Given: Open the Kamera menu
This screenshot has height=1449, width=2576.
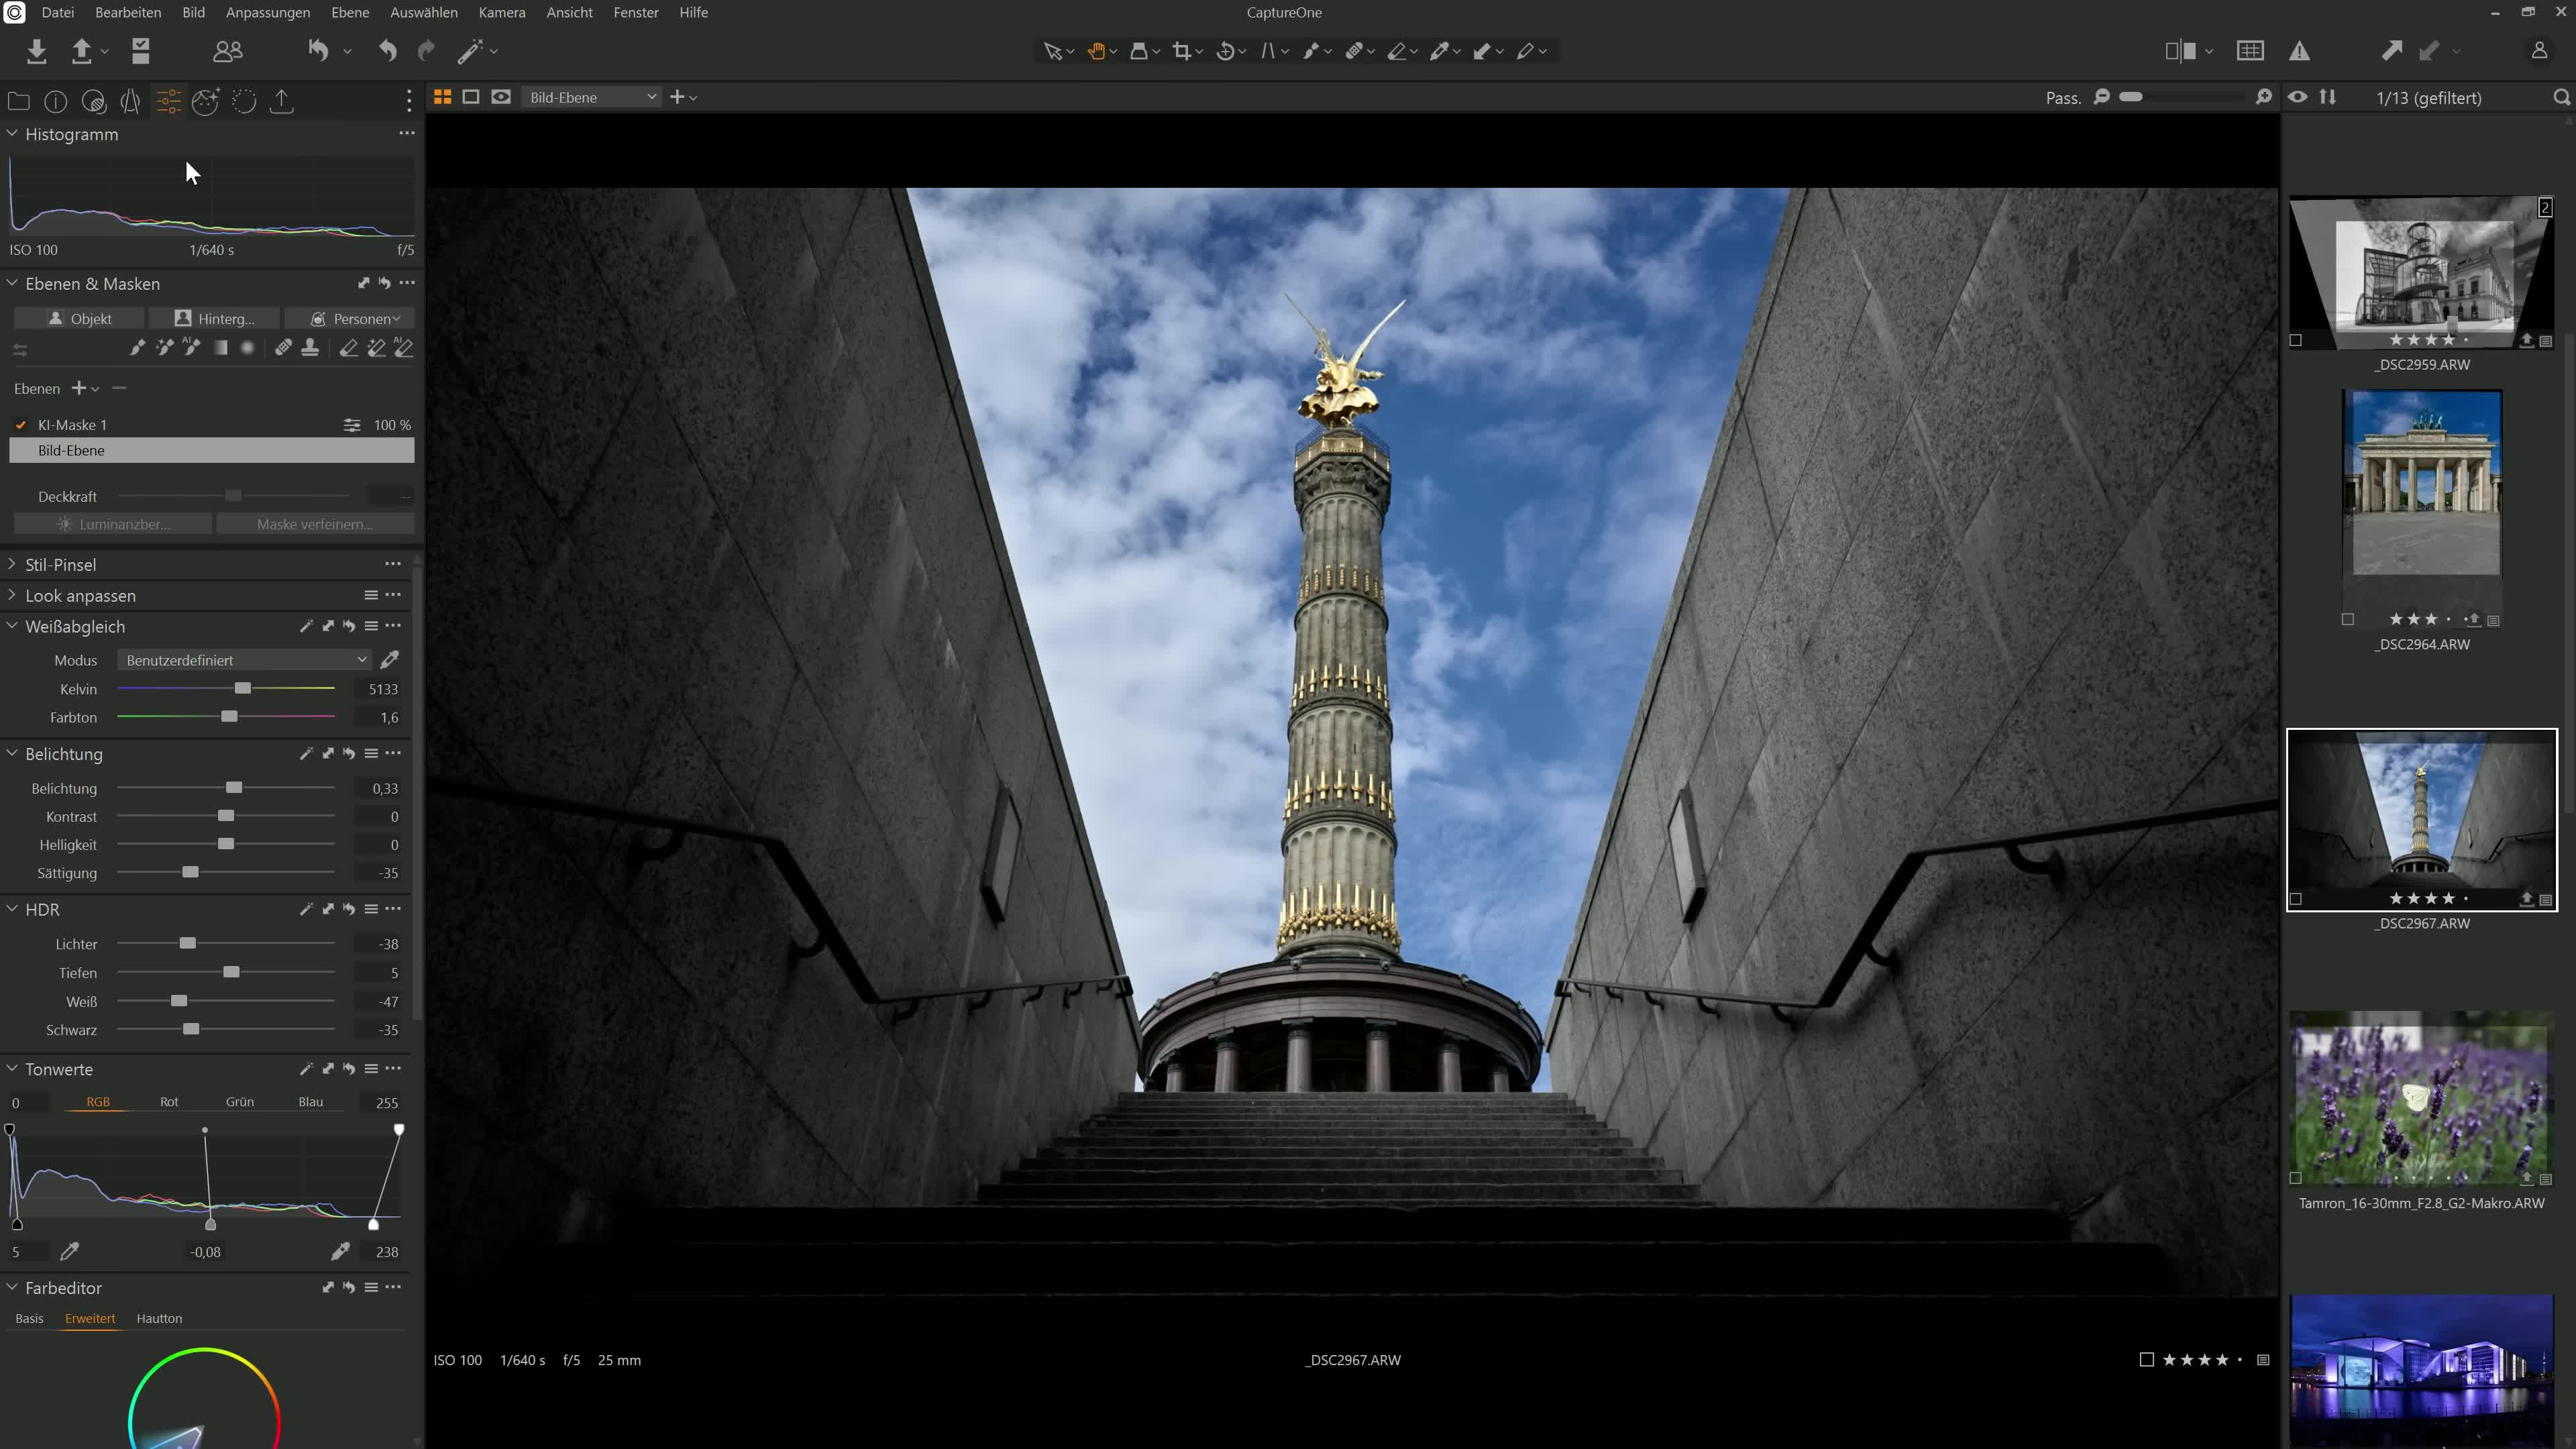Looking at the screenshot, I should (502, 12).
